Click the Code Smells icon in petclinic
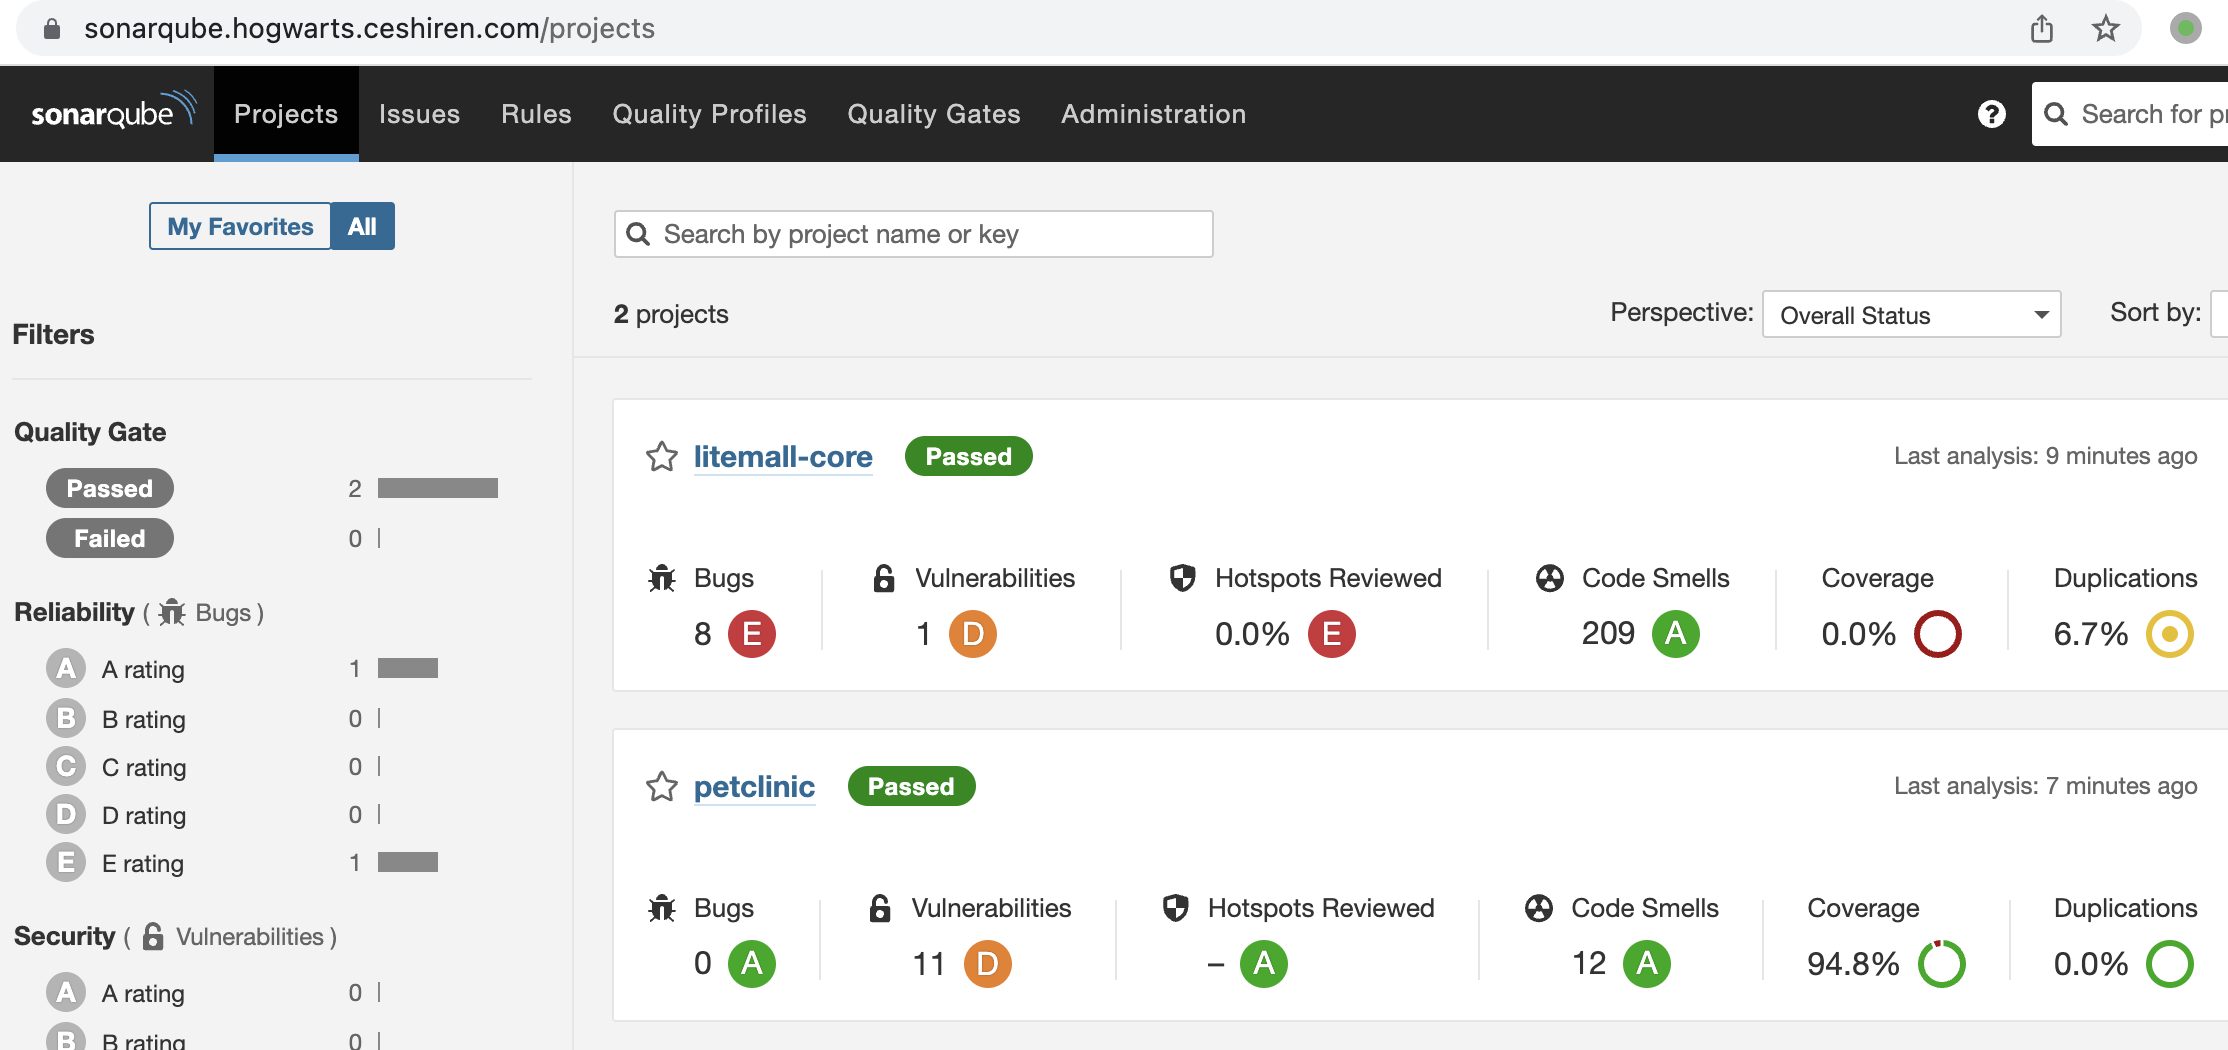2228x1050 pixels. [1539, 908]
